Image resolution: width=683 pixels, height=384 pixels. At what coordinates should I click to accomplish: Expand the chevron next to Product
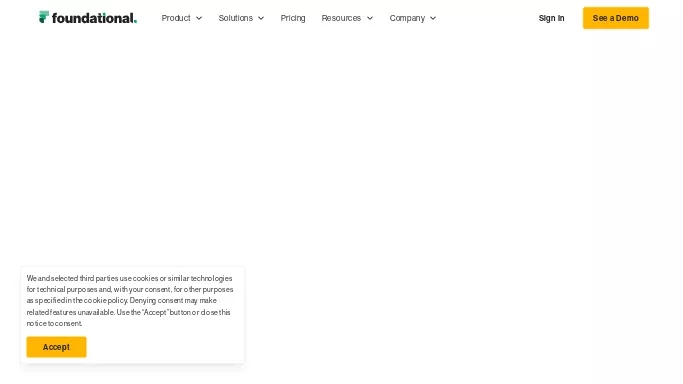pos(199,18)
